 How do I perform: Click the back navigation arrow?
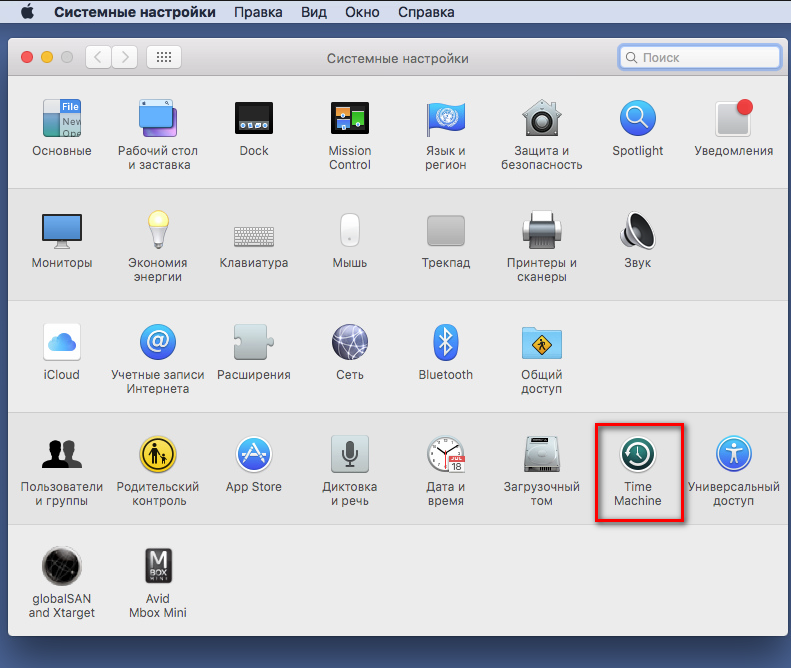pos(98,57)
